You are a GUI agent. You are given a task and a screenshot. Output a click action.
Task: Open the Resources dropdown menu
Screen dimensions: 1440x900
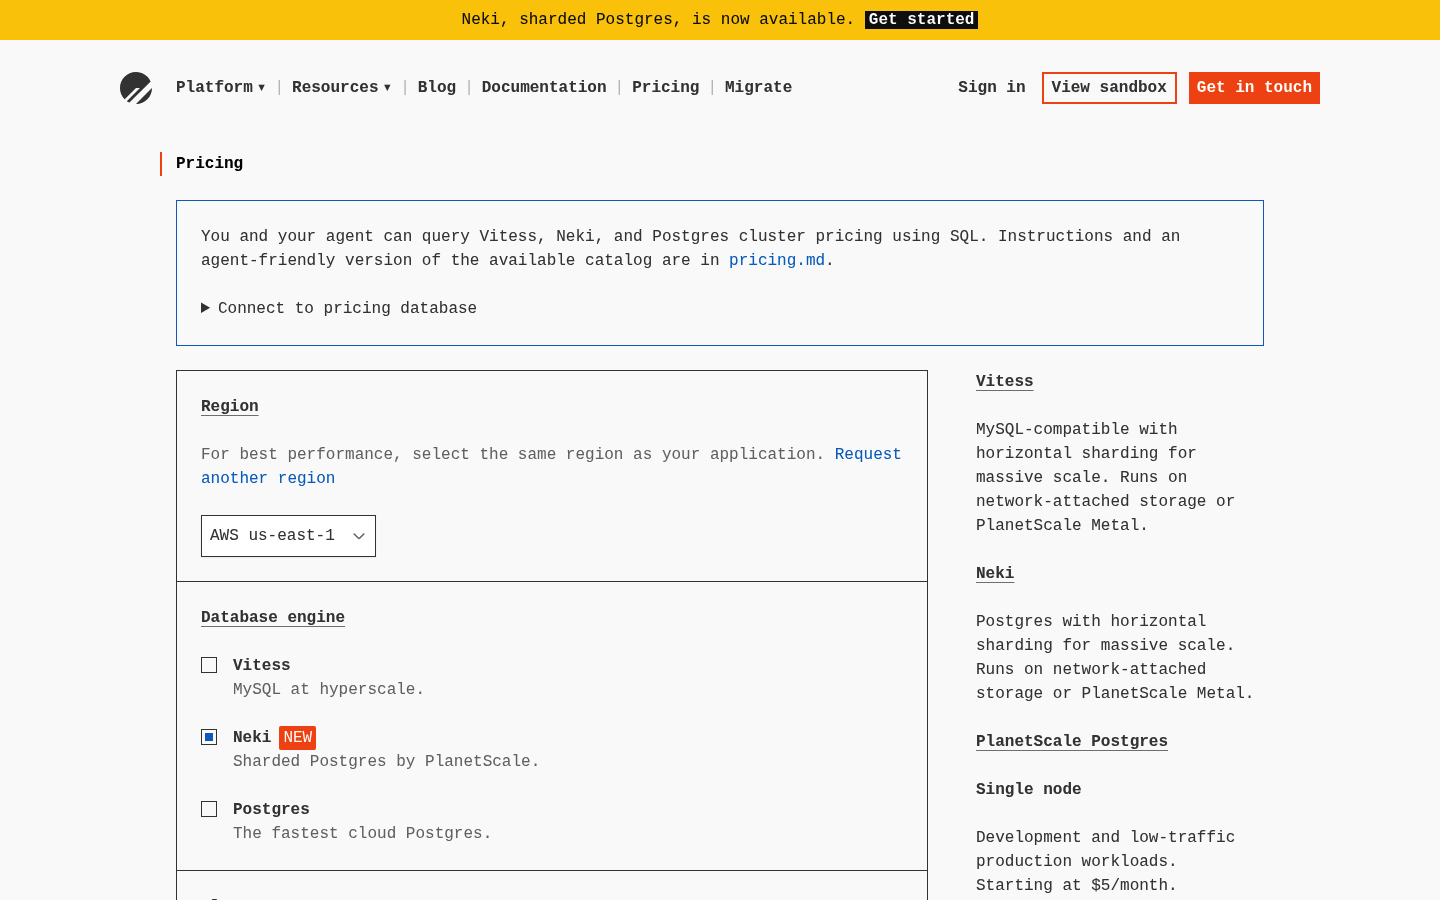coord(341,87)
